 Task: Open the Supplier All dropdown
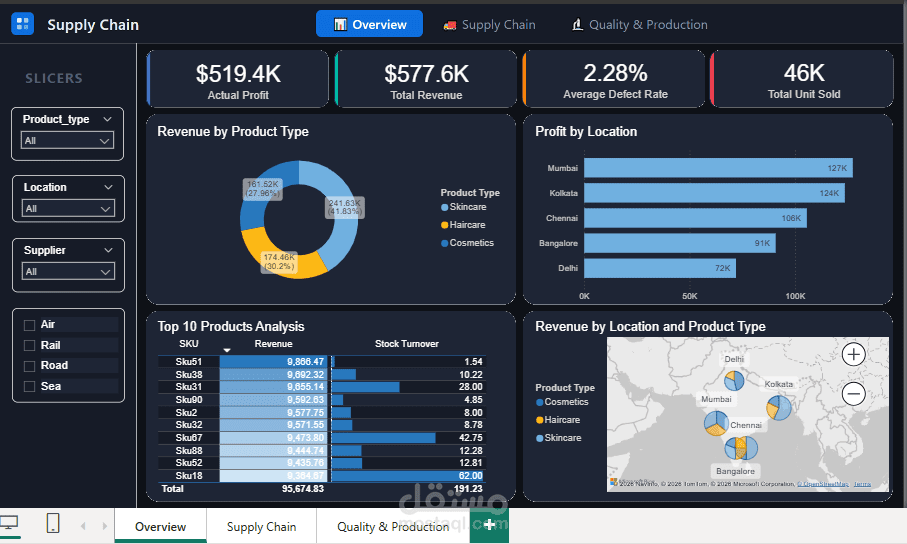68,271
